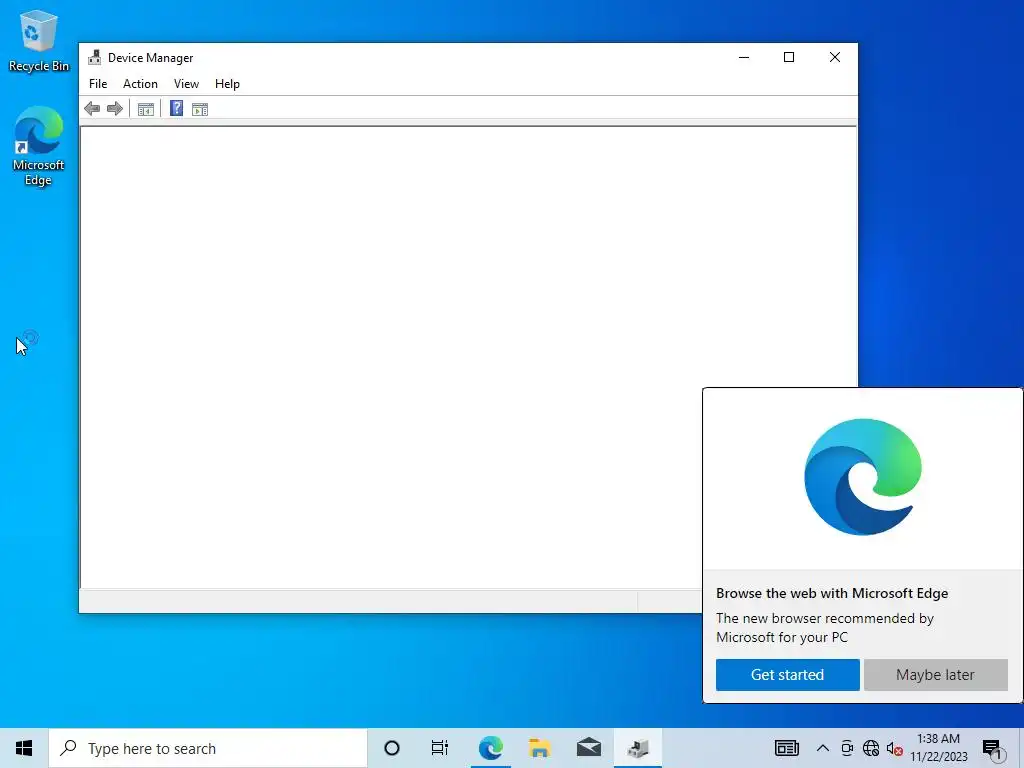Click the Edge logo in the popup
Screen dimensions: 1024x768
click(x=863, y=477)
